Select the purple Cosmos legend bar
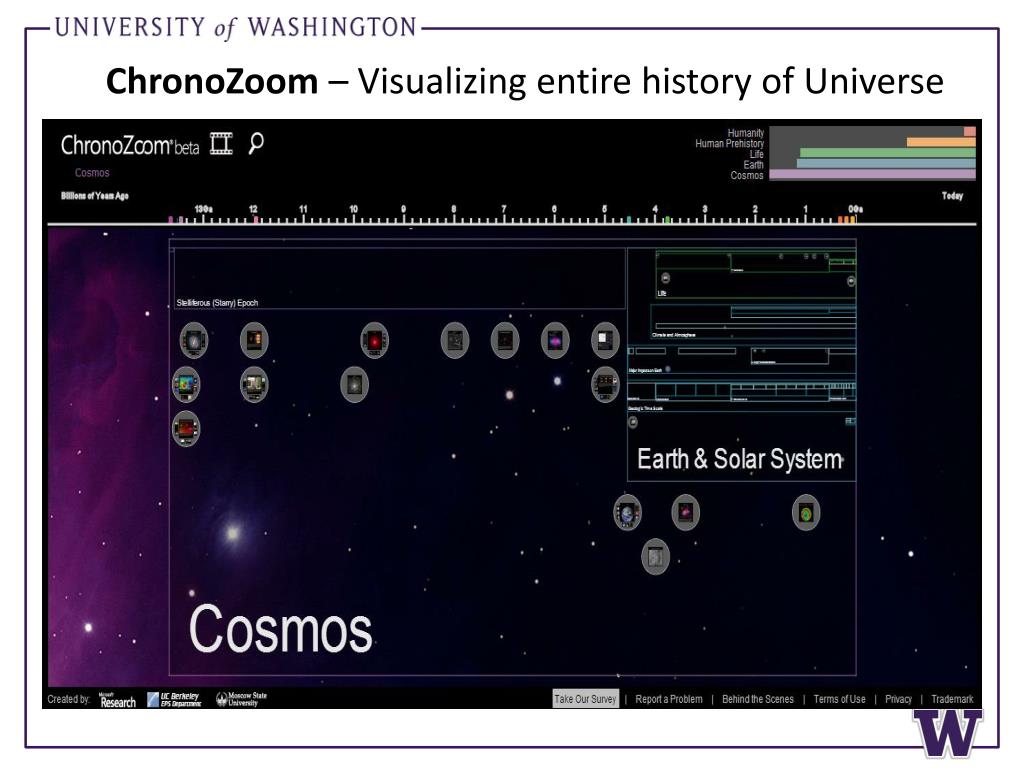Screen dimensions: 1024x768 point(872,174)
